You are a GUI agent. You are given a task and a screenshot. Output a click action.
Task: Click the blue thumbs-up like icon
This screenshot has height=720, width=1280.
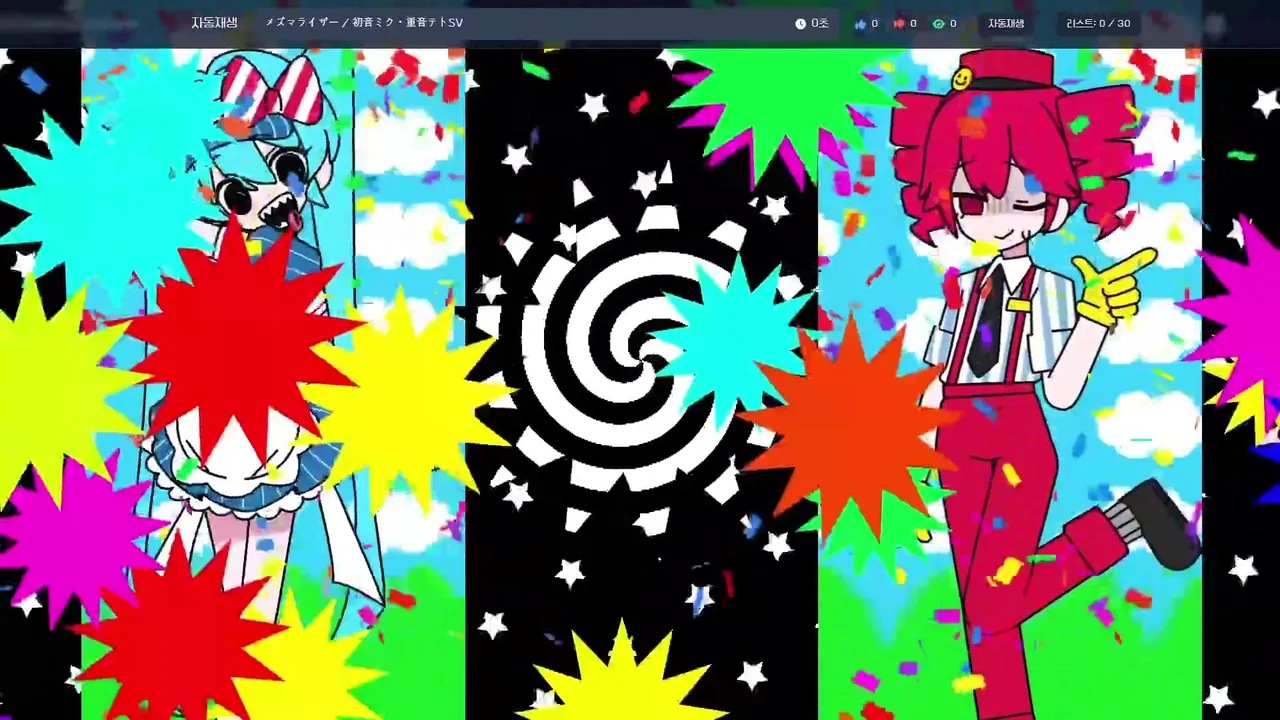(860, 23)
